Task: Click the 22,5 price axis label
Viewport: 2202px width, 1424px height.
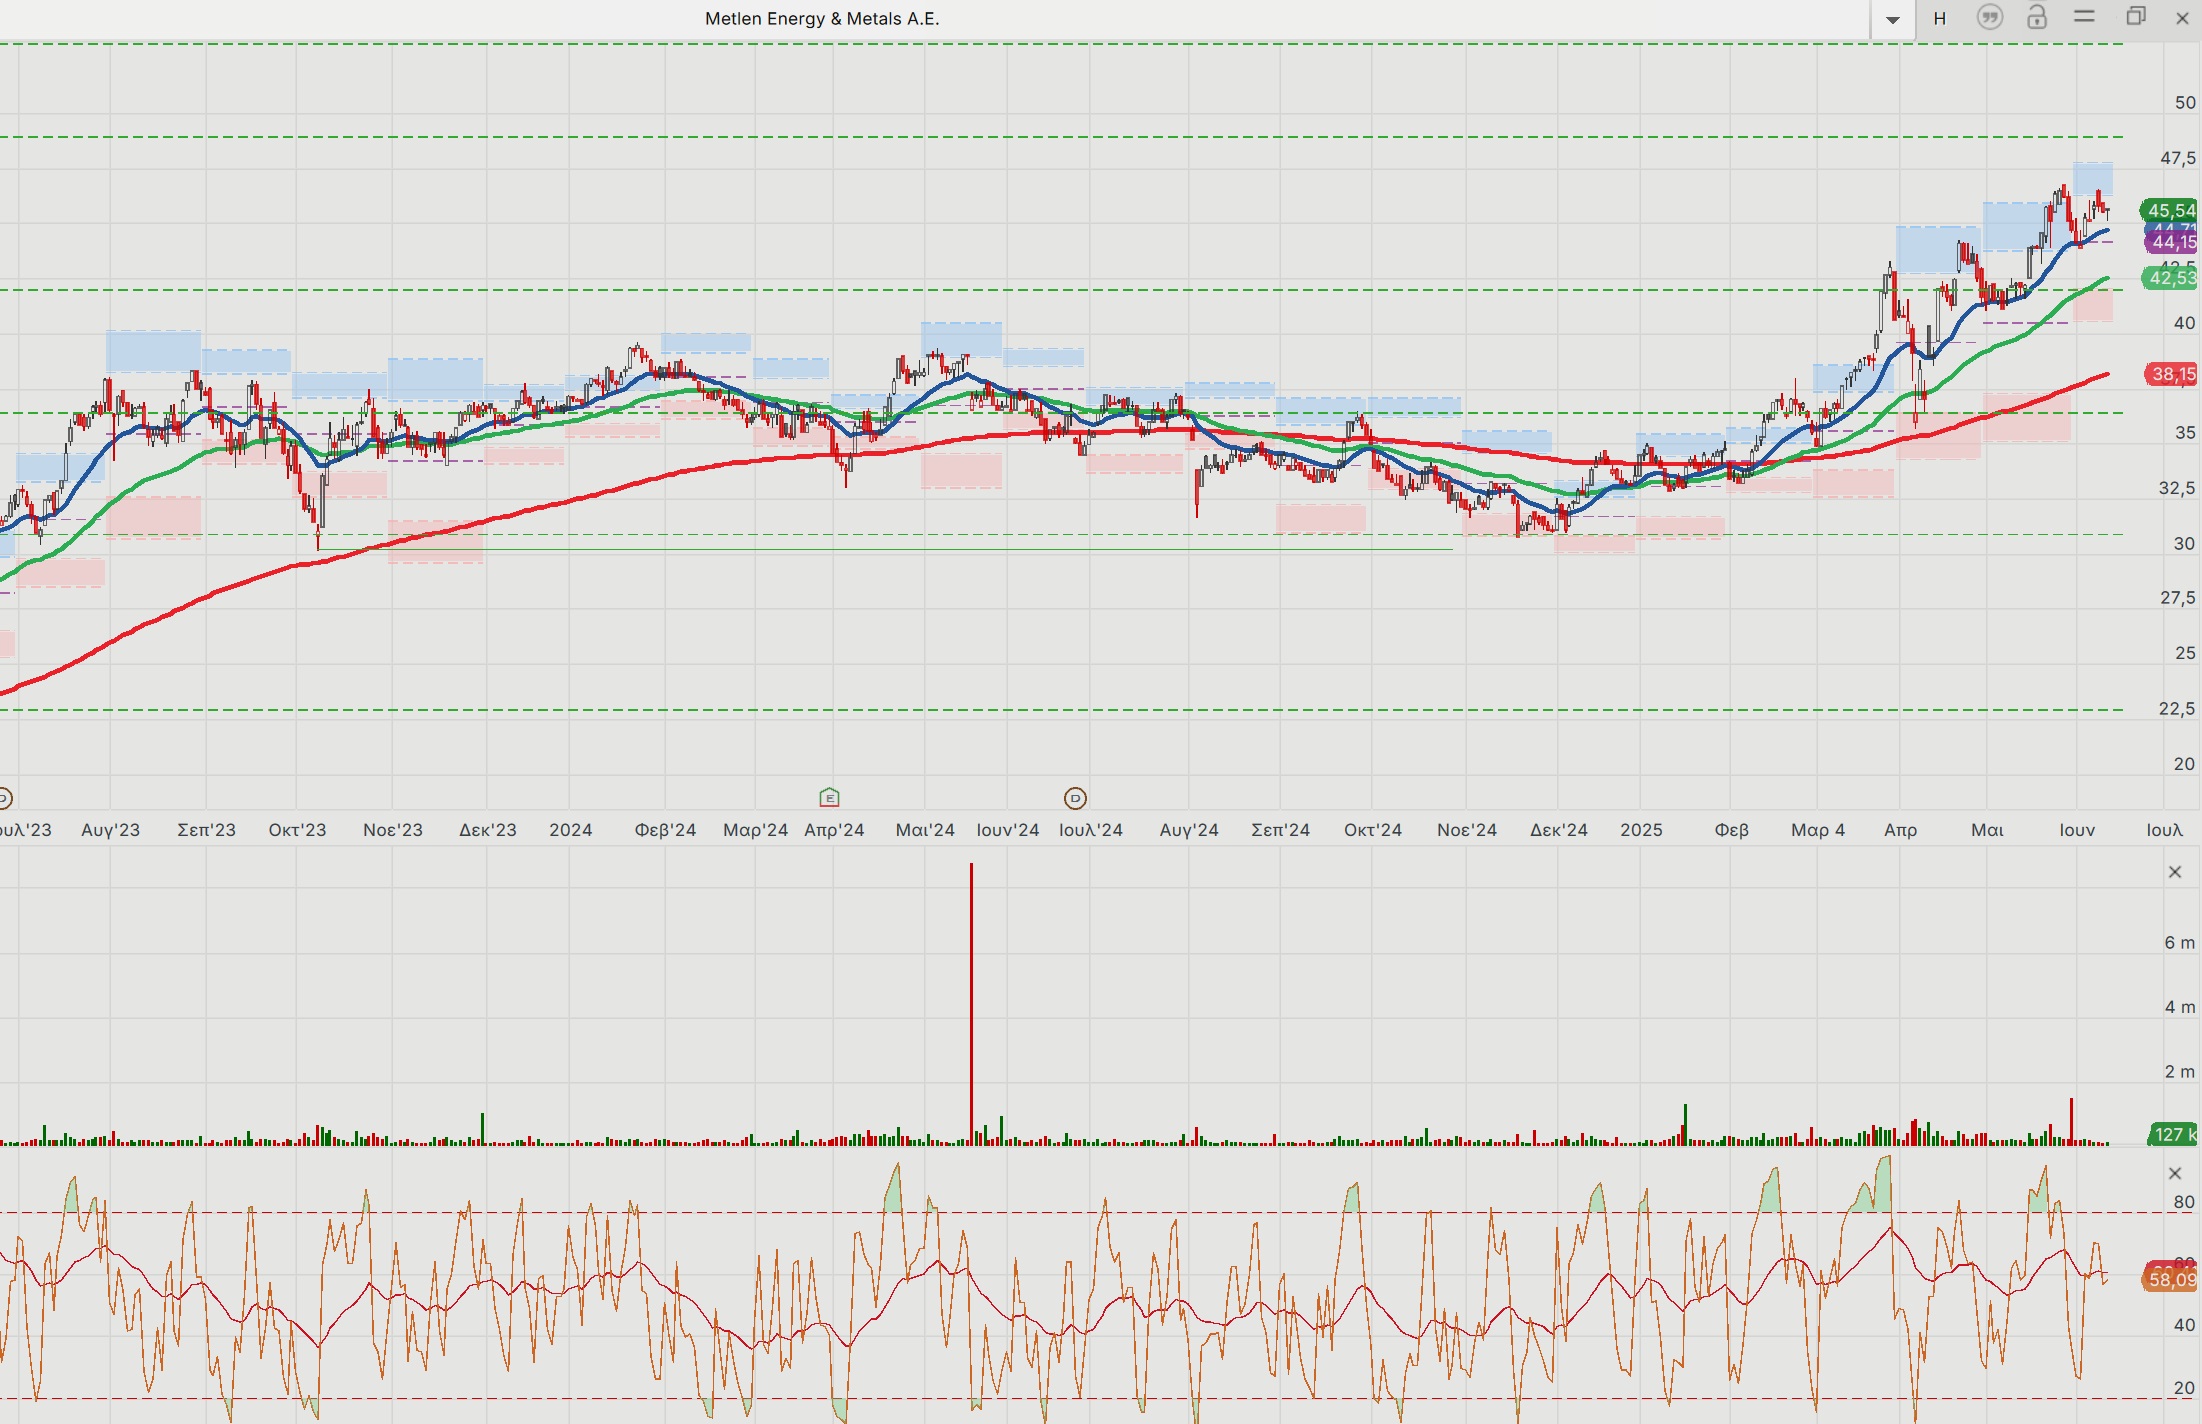Action: [2178, 709]
